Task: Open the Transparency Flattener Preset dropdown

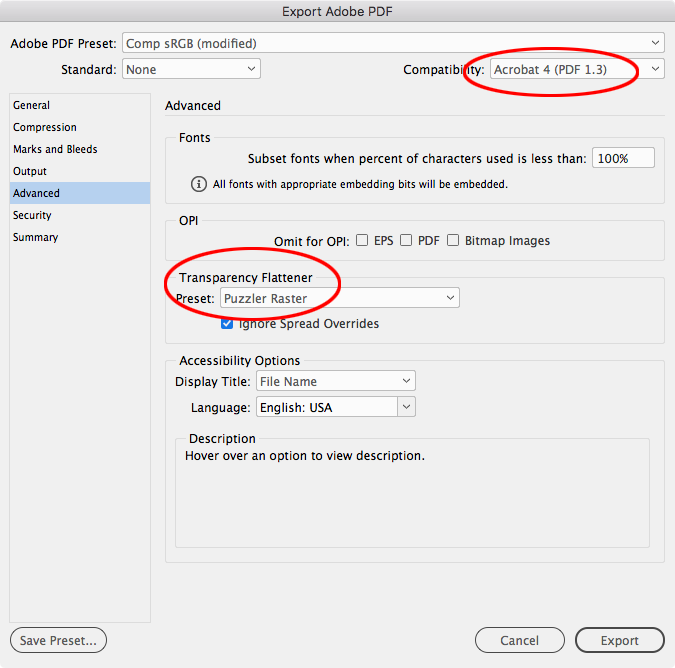Action: [340, 298]
